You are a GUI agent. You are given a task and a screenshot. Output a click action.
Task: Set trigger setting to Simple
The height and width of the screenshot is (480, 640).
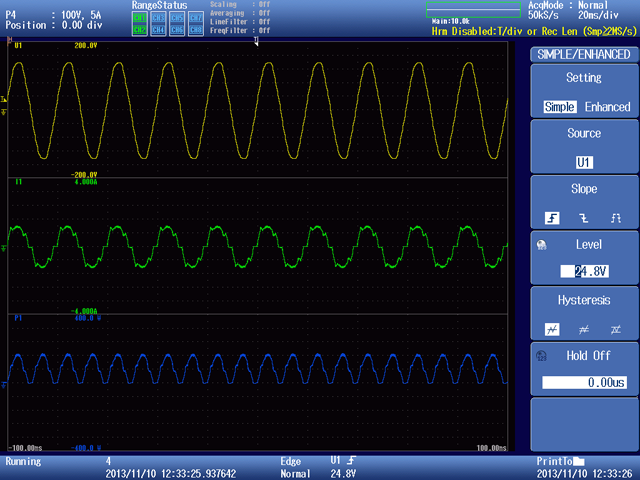click(x=560, y=107)
